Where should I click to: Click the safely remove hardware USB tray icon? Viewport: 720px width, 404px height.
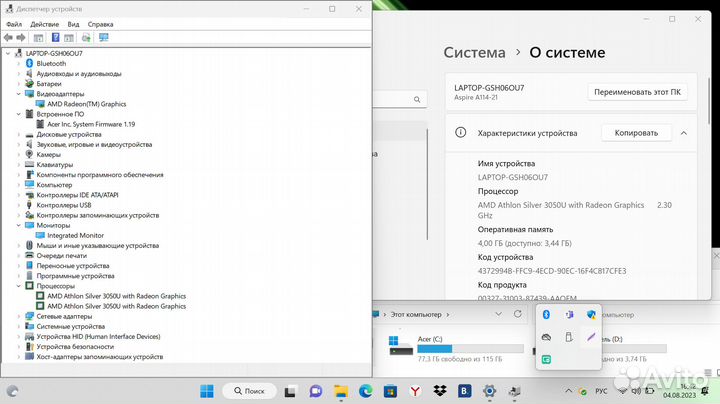click(569, 337)
